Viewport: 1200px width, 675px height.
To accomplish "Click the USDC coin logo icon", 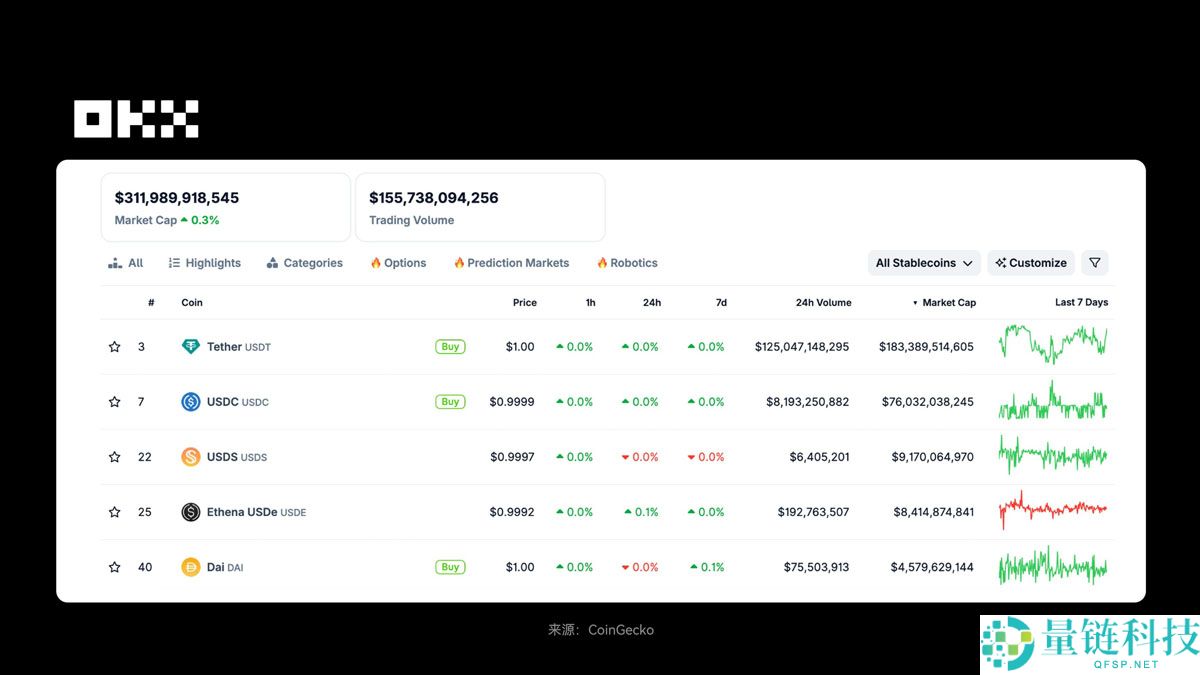I will pyautogui.click(x=190, y=402).
